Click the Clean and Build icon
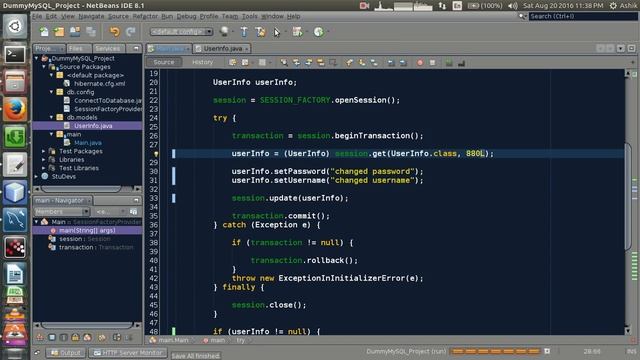This screenshot has width=640, height=360. (260, 32)
